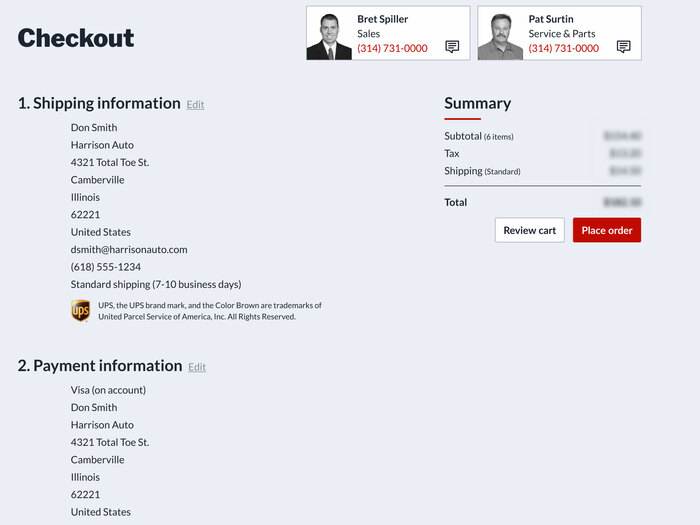This screenshot has width=700, height=525.
Task: Go back with Review cart button
Action: coord(529,230)
